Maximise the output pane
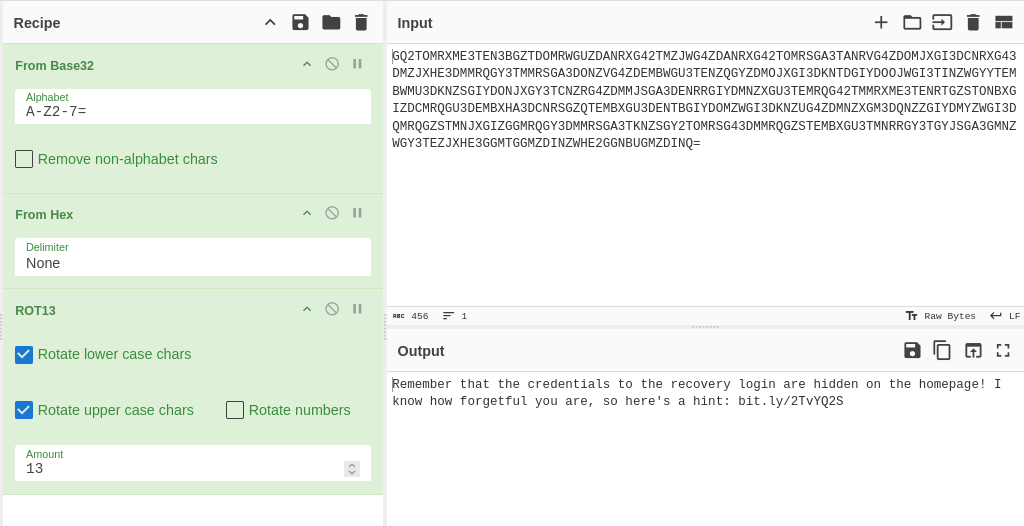This screenshot has height=526, width=1024. 1003,350
